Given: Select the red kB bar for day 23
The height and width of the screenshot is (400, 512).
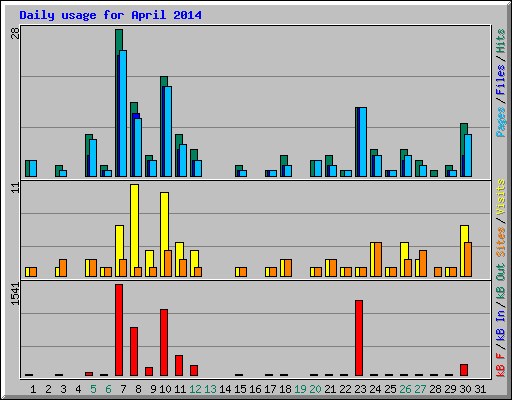Looking at the screenshot, I should 359,338.
